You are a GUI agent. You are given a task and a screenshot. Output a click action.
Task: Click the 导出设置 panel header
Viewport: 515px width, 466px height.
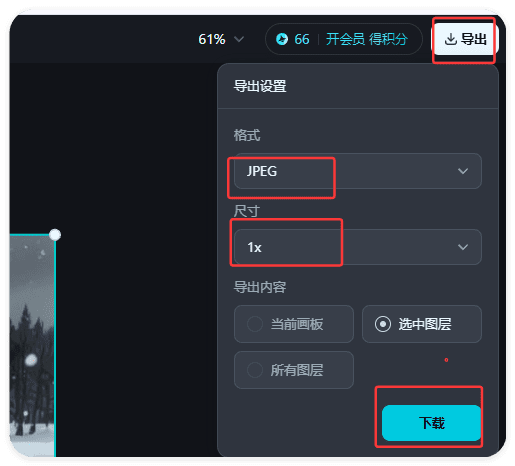click(x=260, y=86)
